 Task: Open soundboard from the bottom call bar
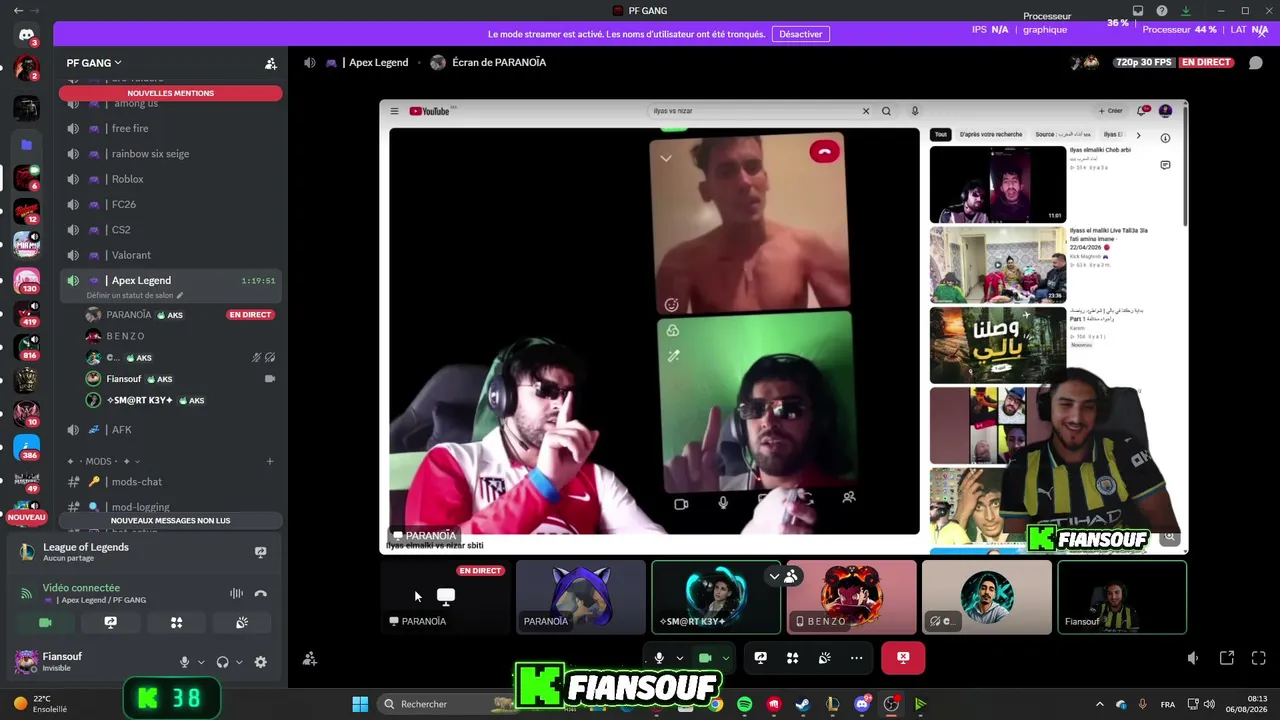click(x=824, y=658)
